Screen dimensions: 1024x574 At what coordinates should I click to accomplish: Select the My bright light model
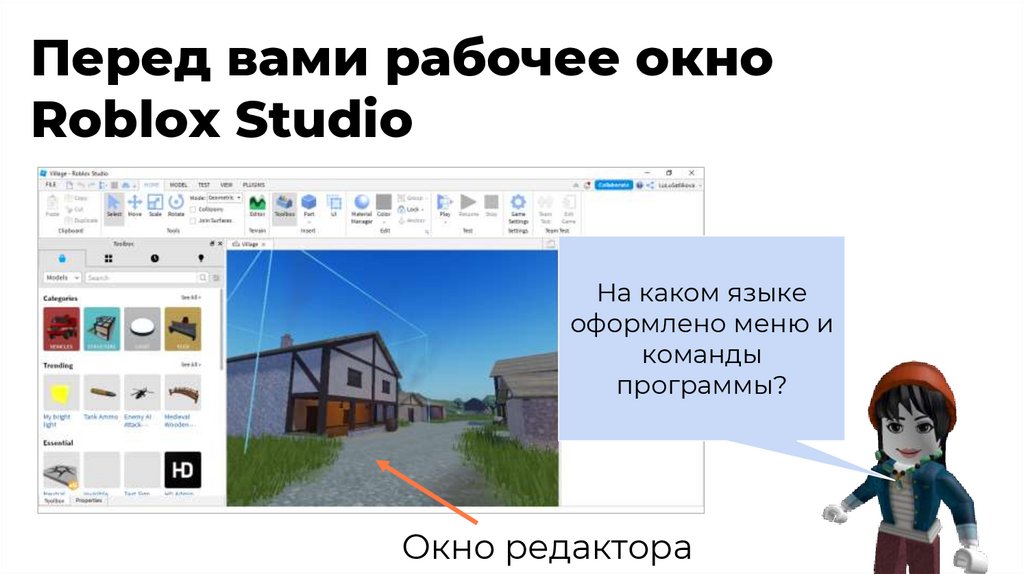point(61,393)
